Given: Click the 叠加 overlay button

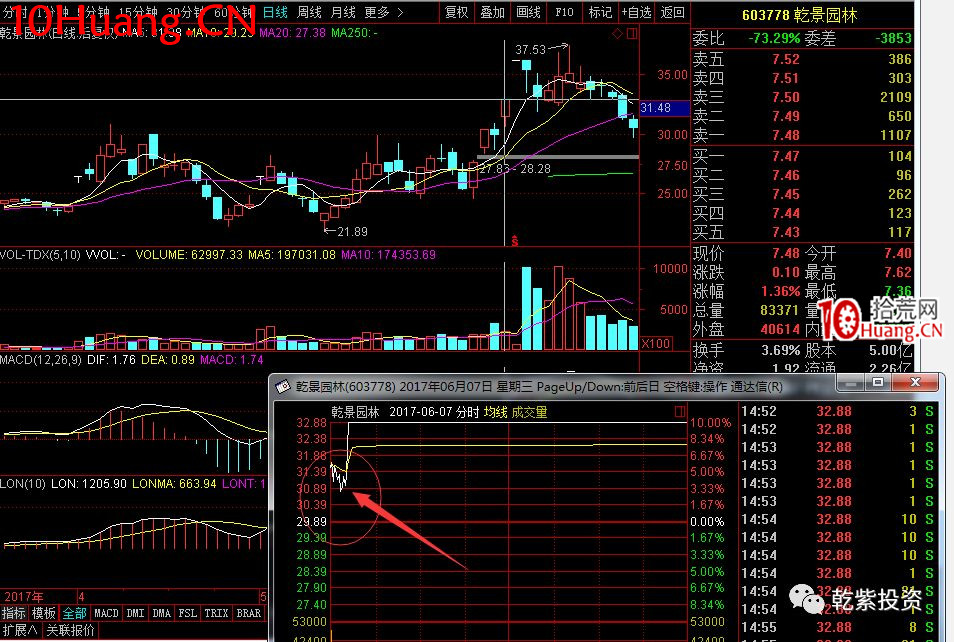Looking at the screenshot, I should click(492, 12).
